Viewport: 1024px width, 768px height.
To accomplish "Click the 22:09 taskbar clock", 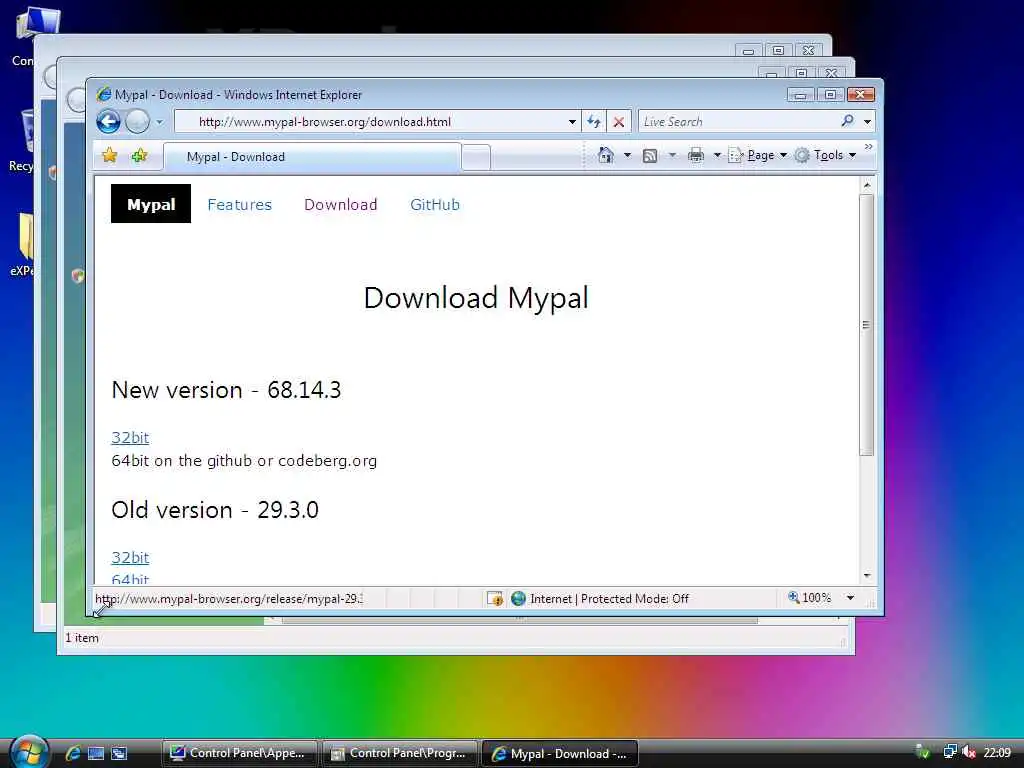I will (997, 753).
